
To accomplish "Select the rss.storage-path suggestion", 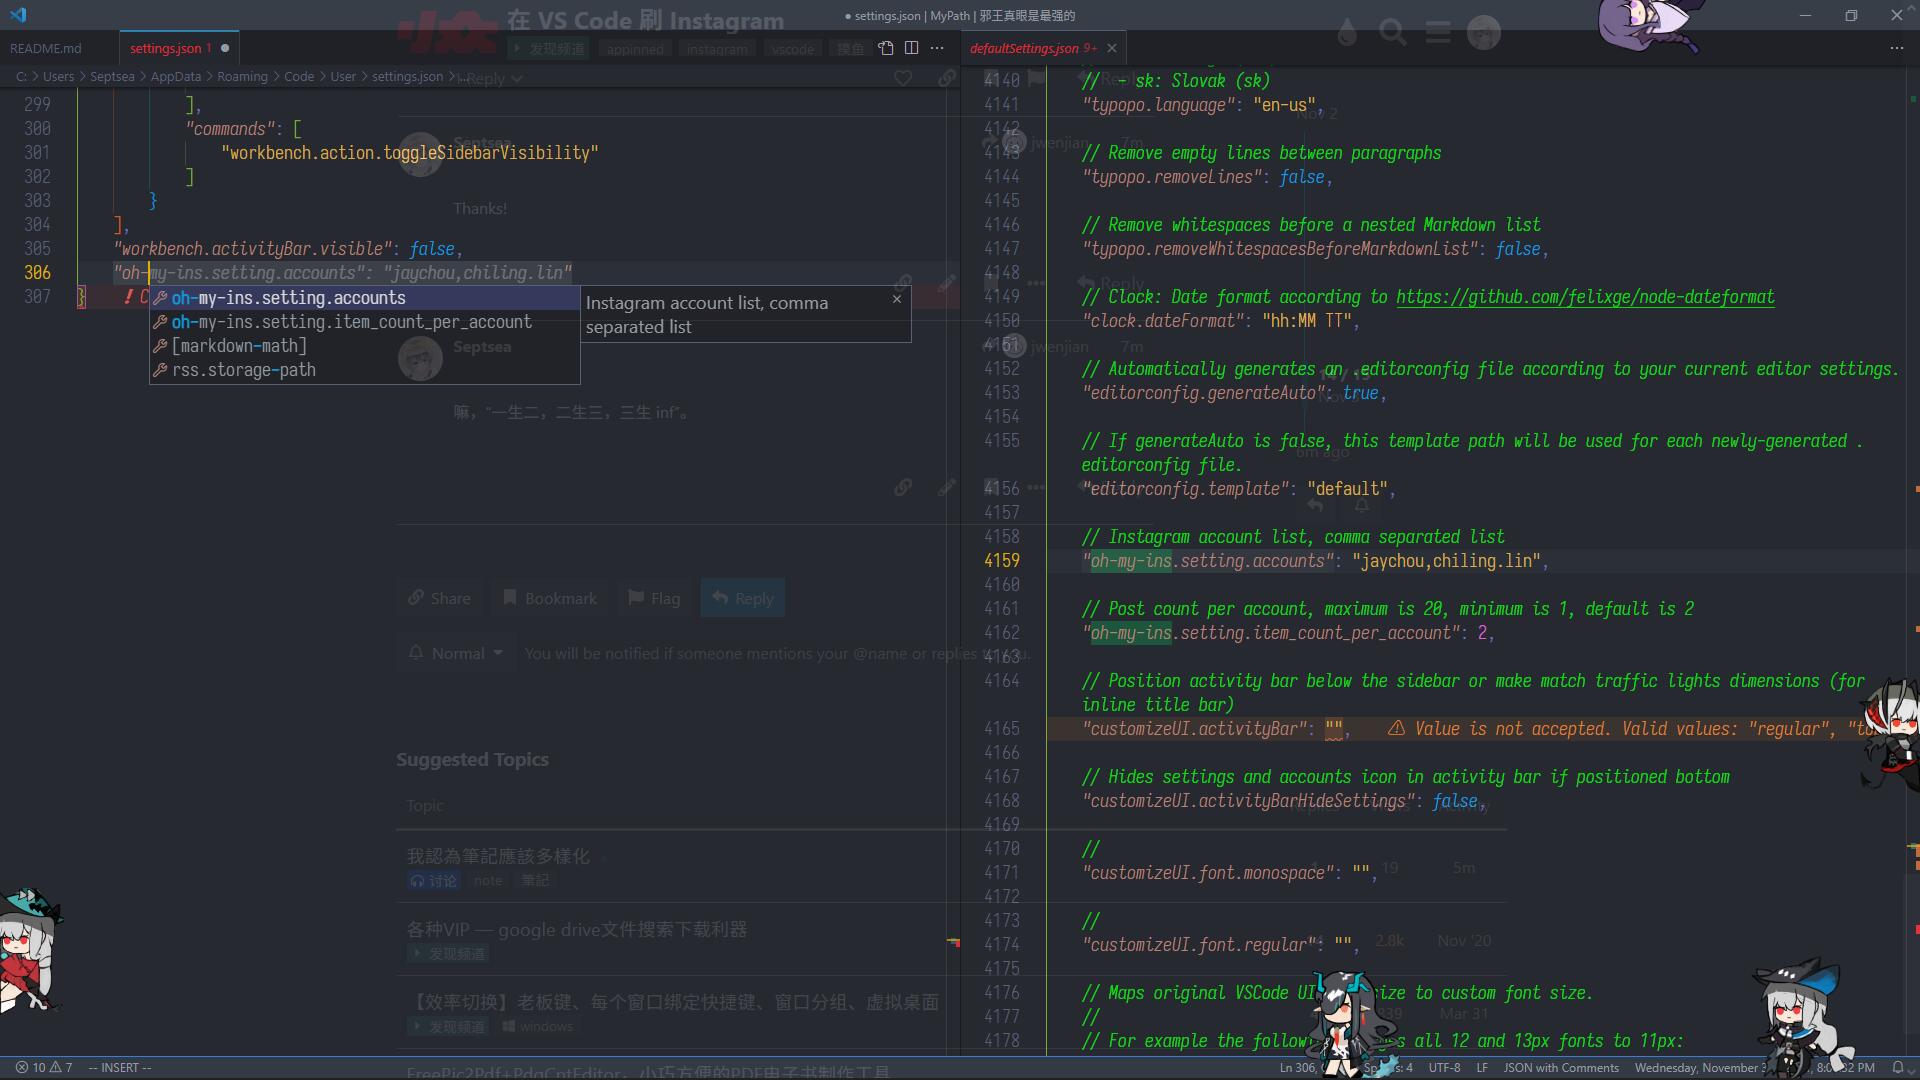I will [x=243, y=370].
